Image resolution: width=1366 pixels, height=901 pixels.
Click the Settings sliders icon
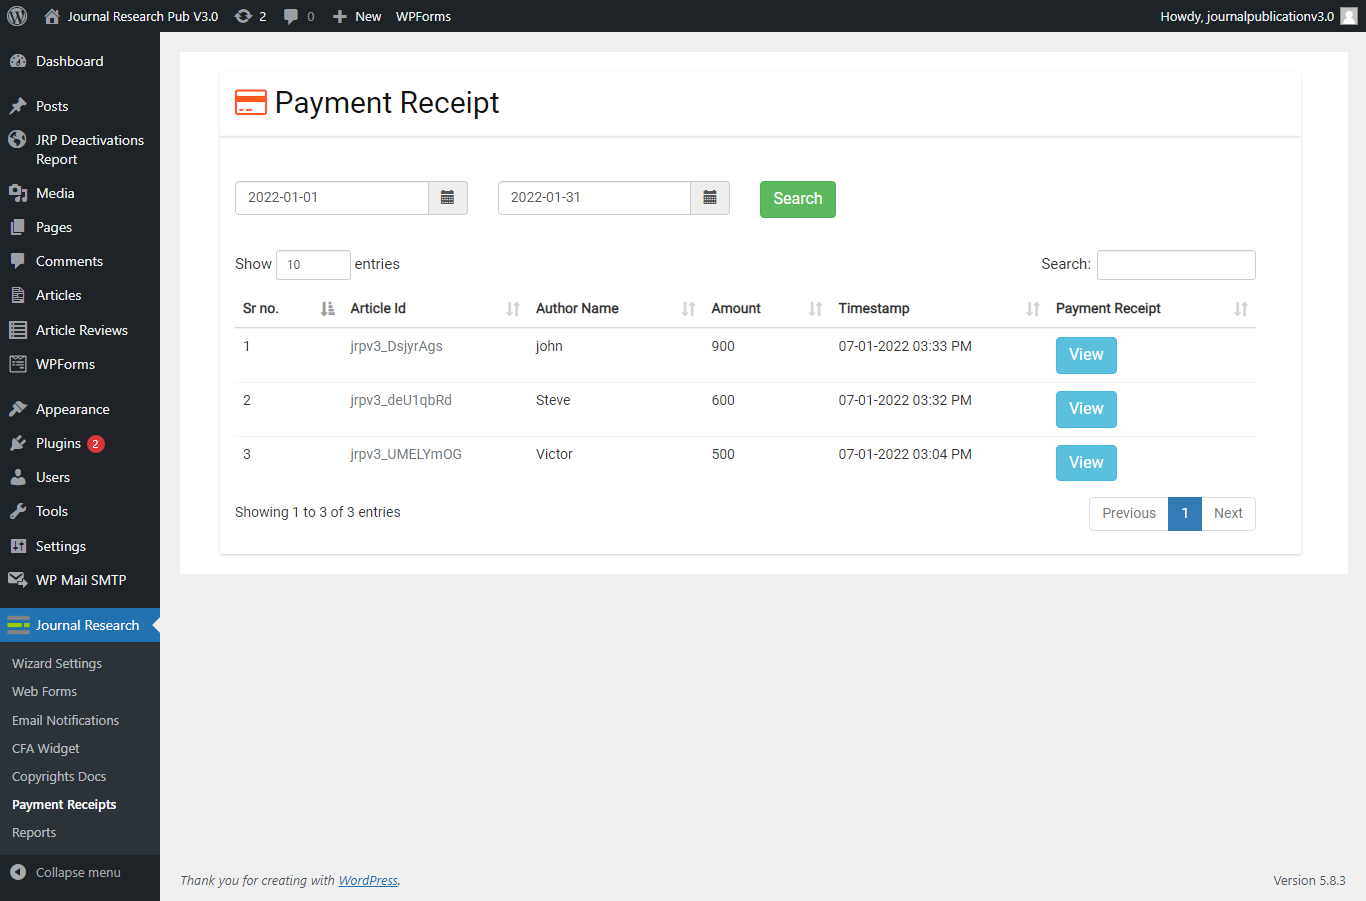pos(18,546)
